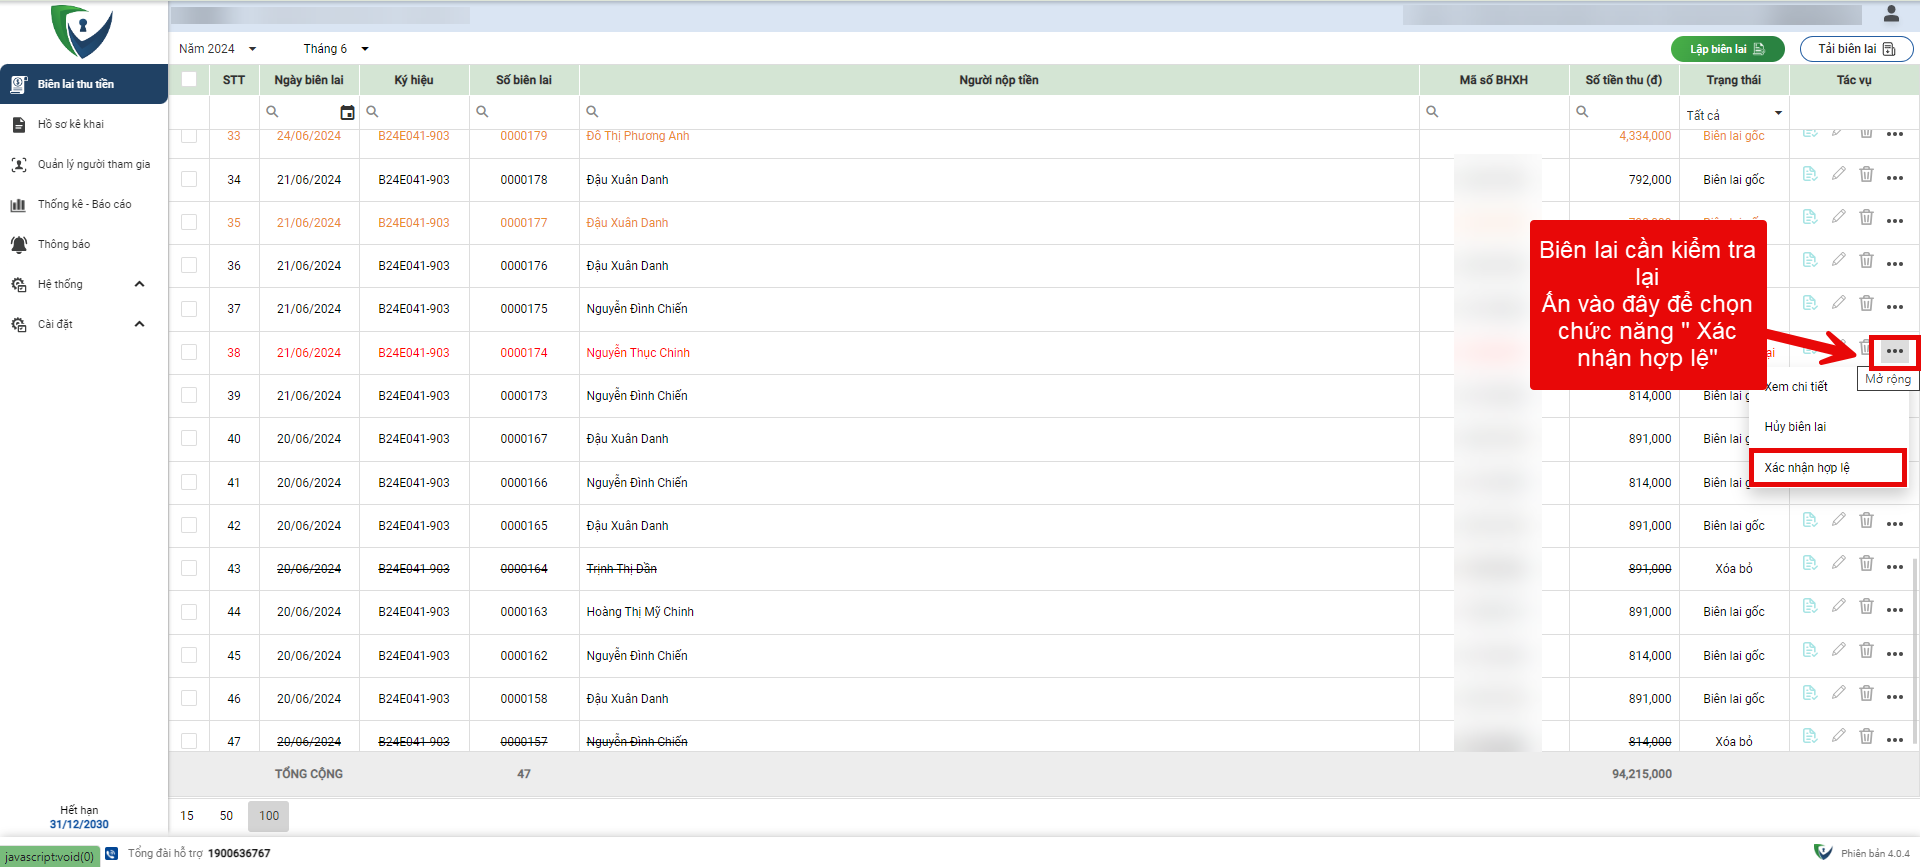Click the Thông báo bell icon in the sidebar
1921x867 pixels.
(x=19, y=245)
